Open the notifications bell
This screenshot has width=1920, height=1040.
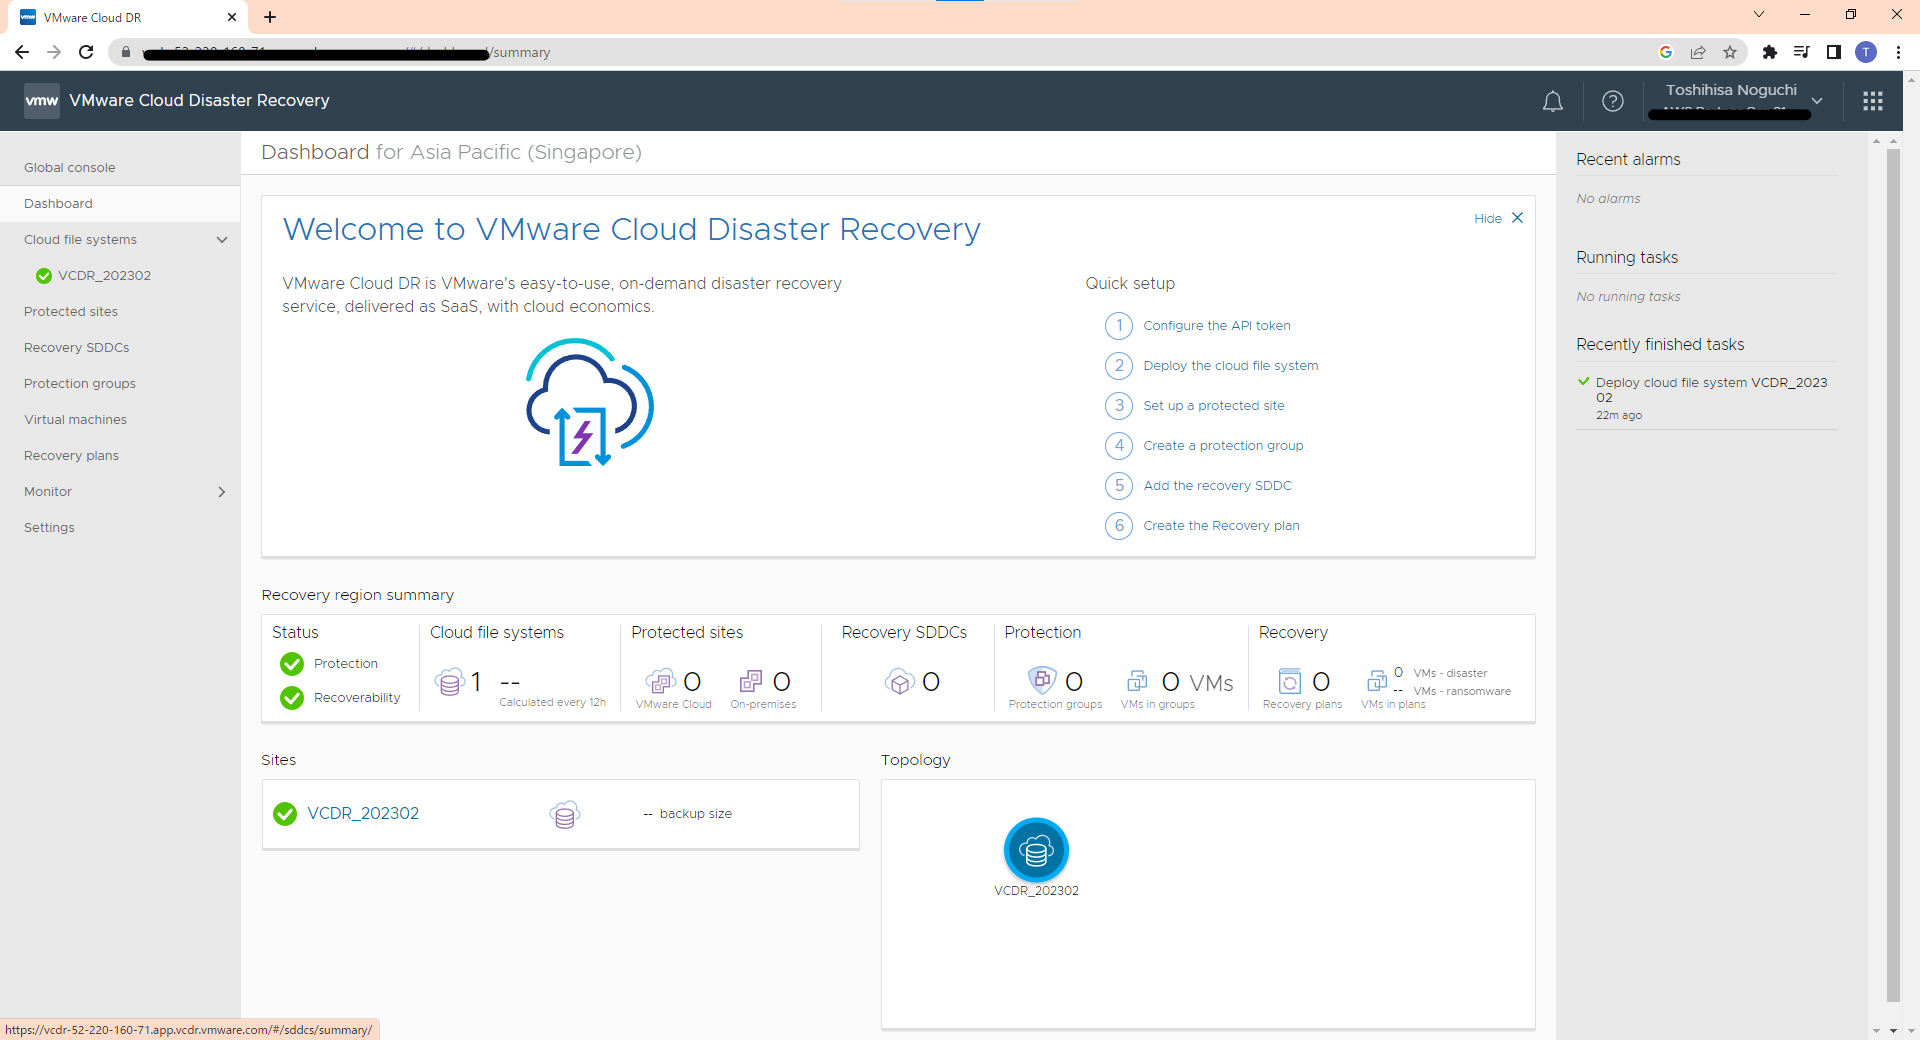point(1552,101)
